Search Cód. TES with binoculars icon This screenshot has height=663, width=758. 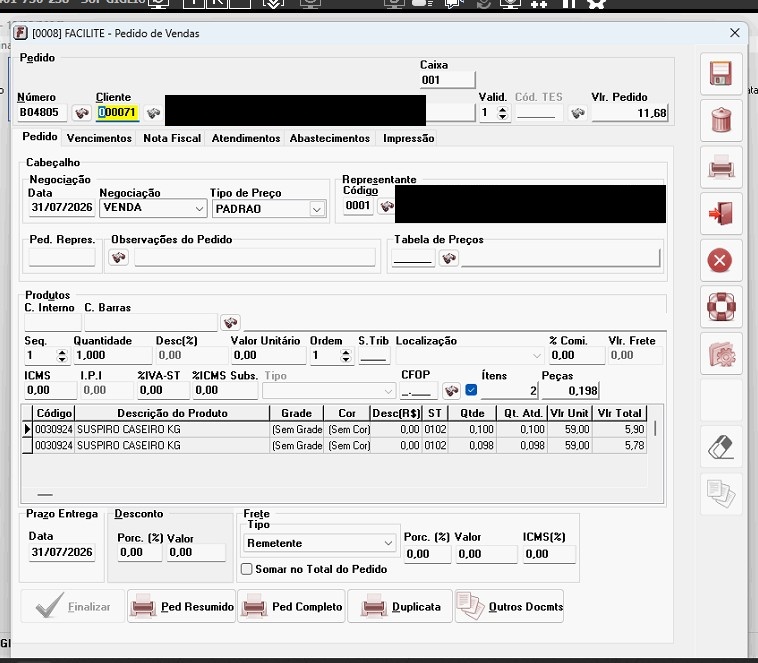(x=578, y=113)
